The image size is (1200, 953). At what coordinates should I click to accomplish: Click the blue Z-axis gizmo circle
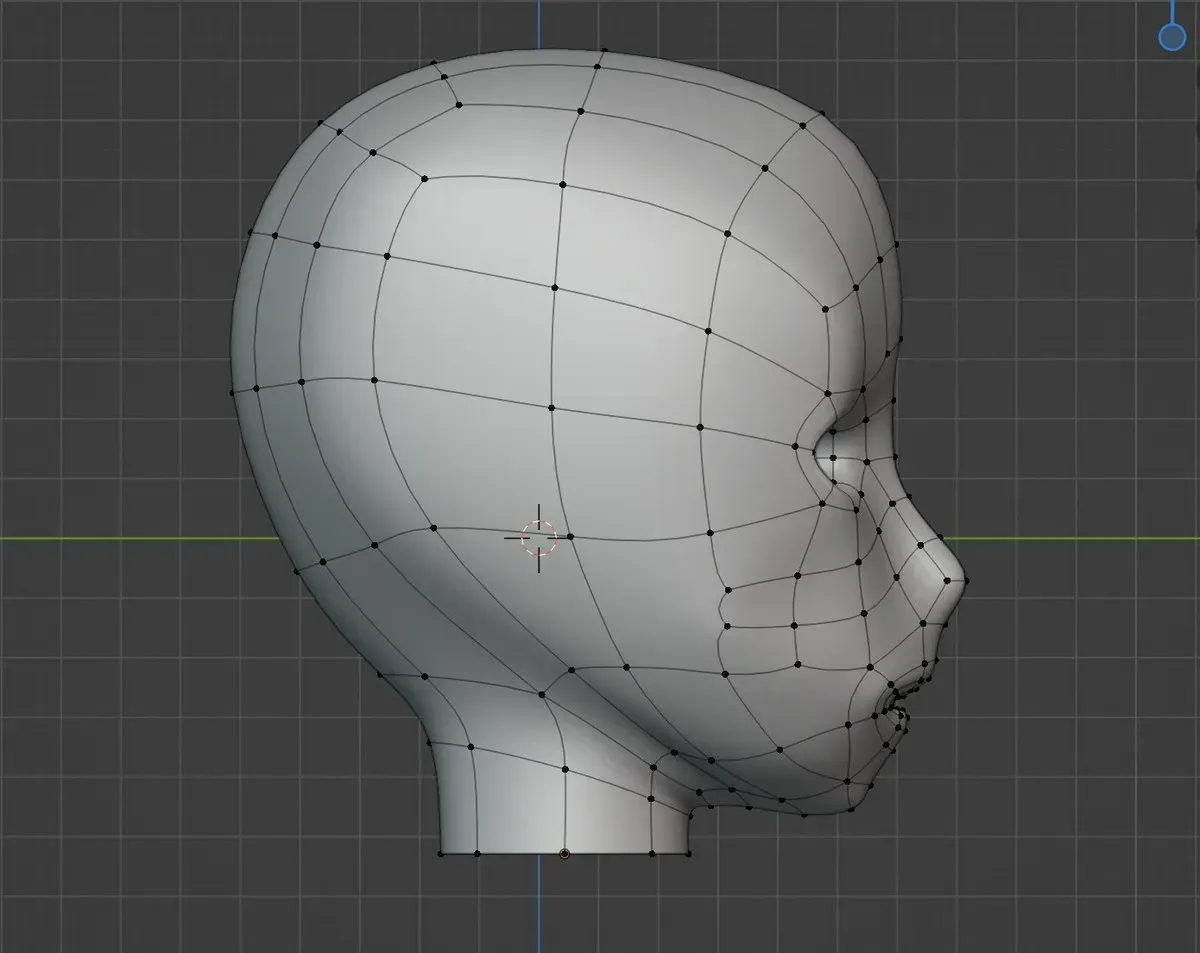1171,37
